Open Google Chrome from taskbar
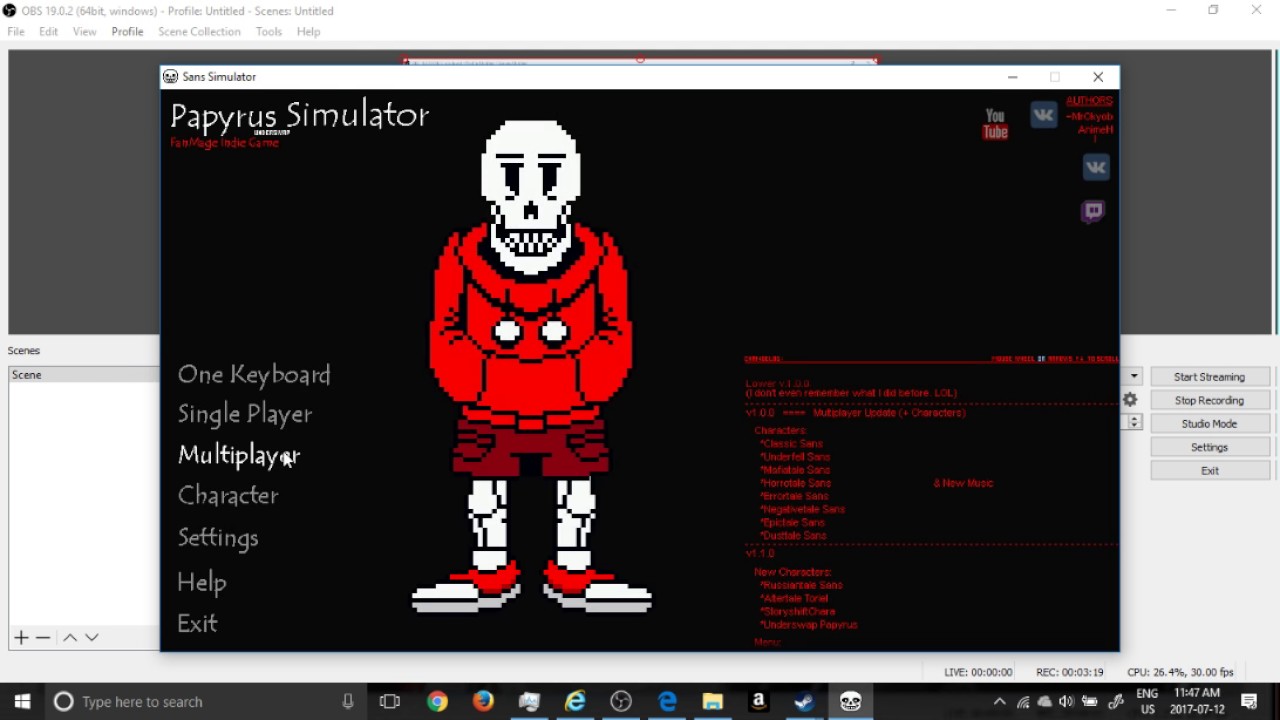1280x720 pixels. [x=437, y=702]
